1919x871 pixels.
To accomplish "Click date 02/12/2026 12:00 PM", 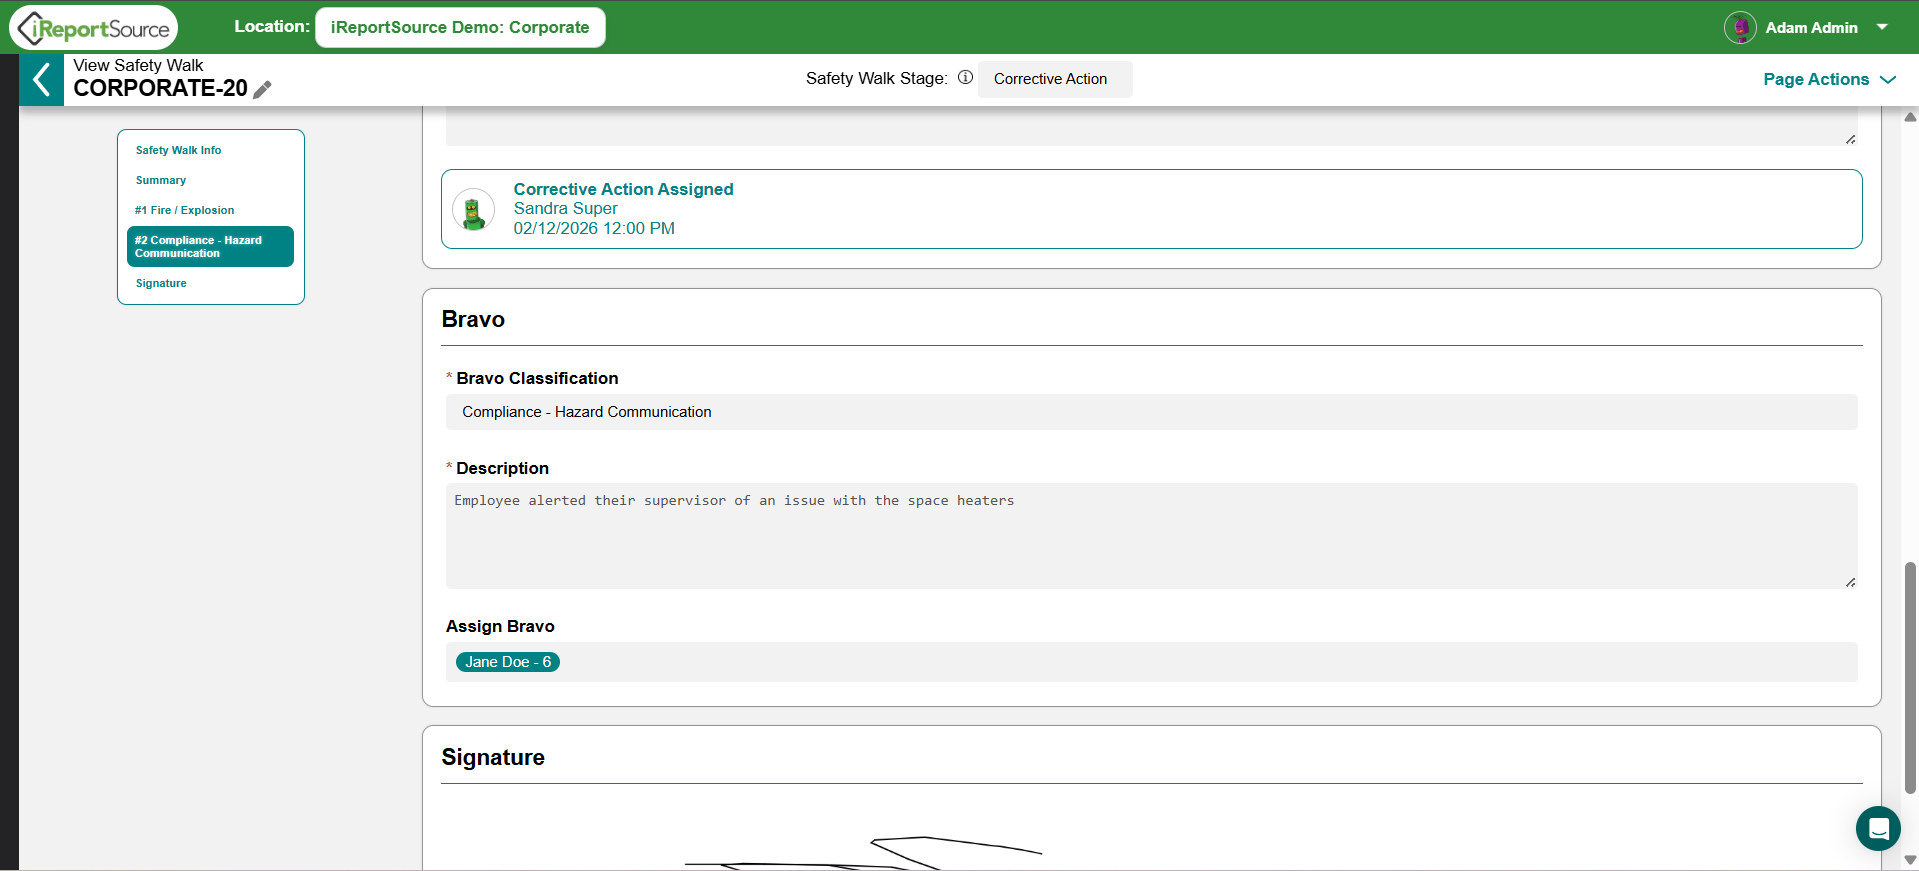I will (x=594, y=228).
